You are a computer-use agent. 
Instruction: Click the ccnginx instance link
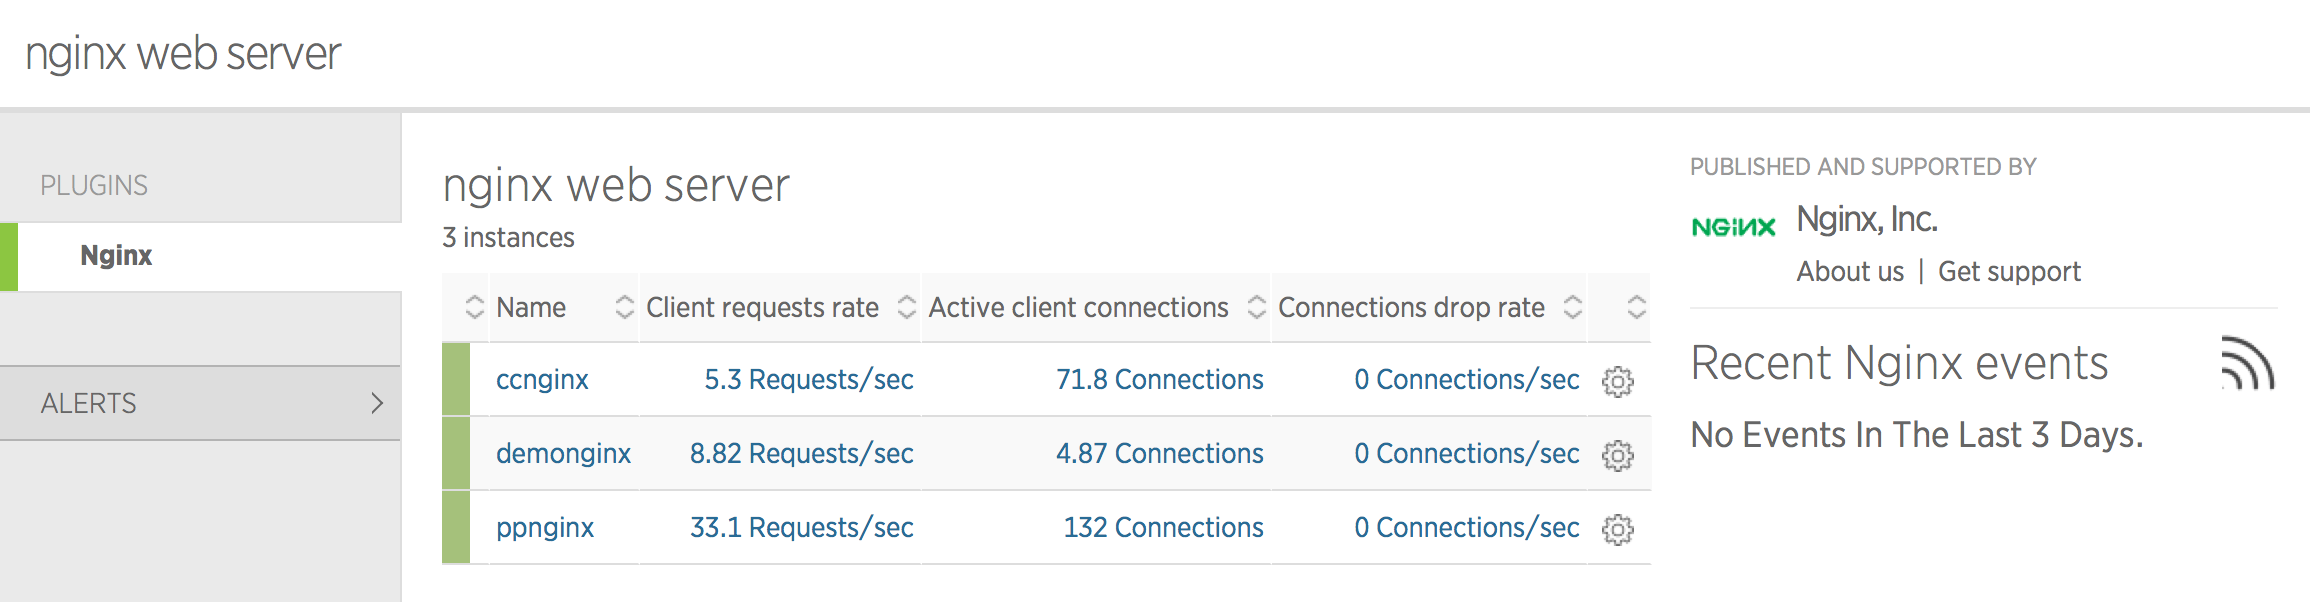pos(543,381)
